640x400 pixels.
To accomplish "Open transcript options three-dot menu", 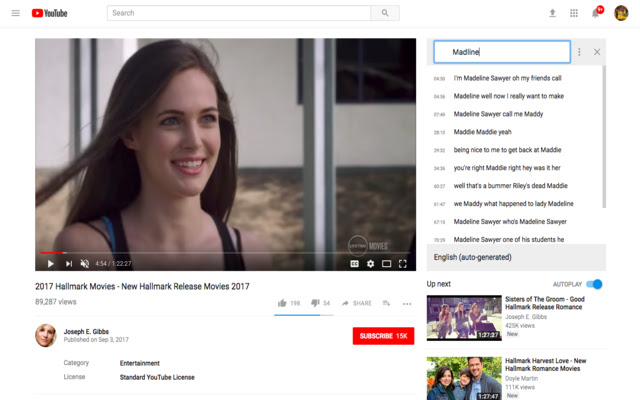I will point(579,52).
